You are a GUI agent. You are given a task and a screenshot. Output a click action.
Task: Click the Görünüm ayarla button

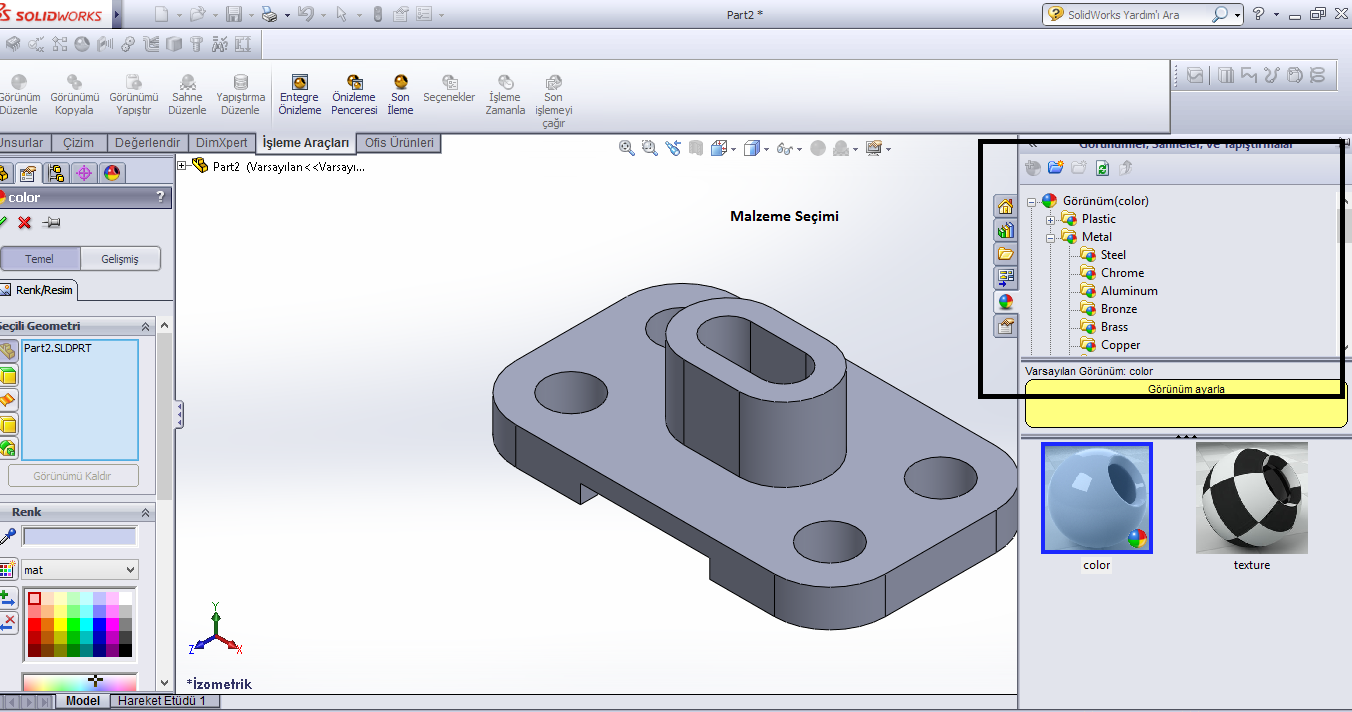click(x=1186, y=388)
